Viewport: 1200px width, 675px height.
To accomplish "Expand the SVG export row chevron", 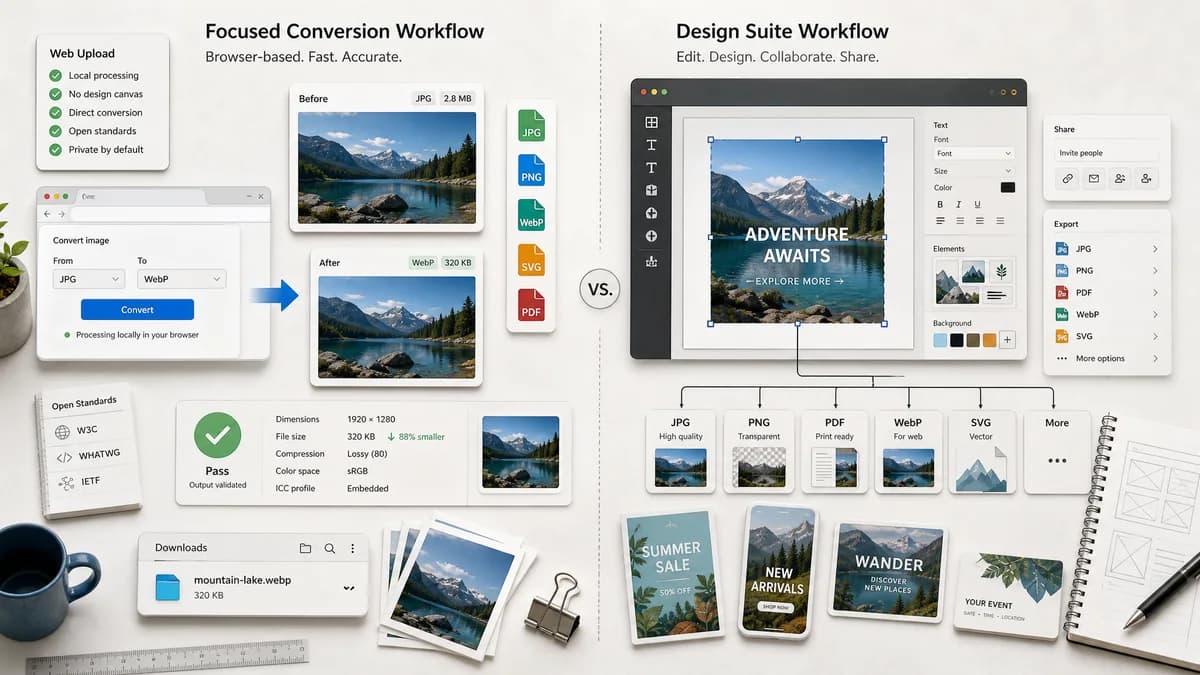I will point(1155,337).
